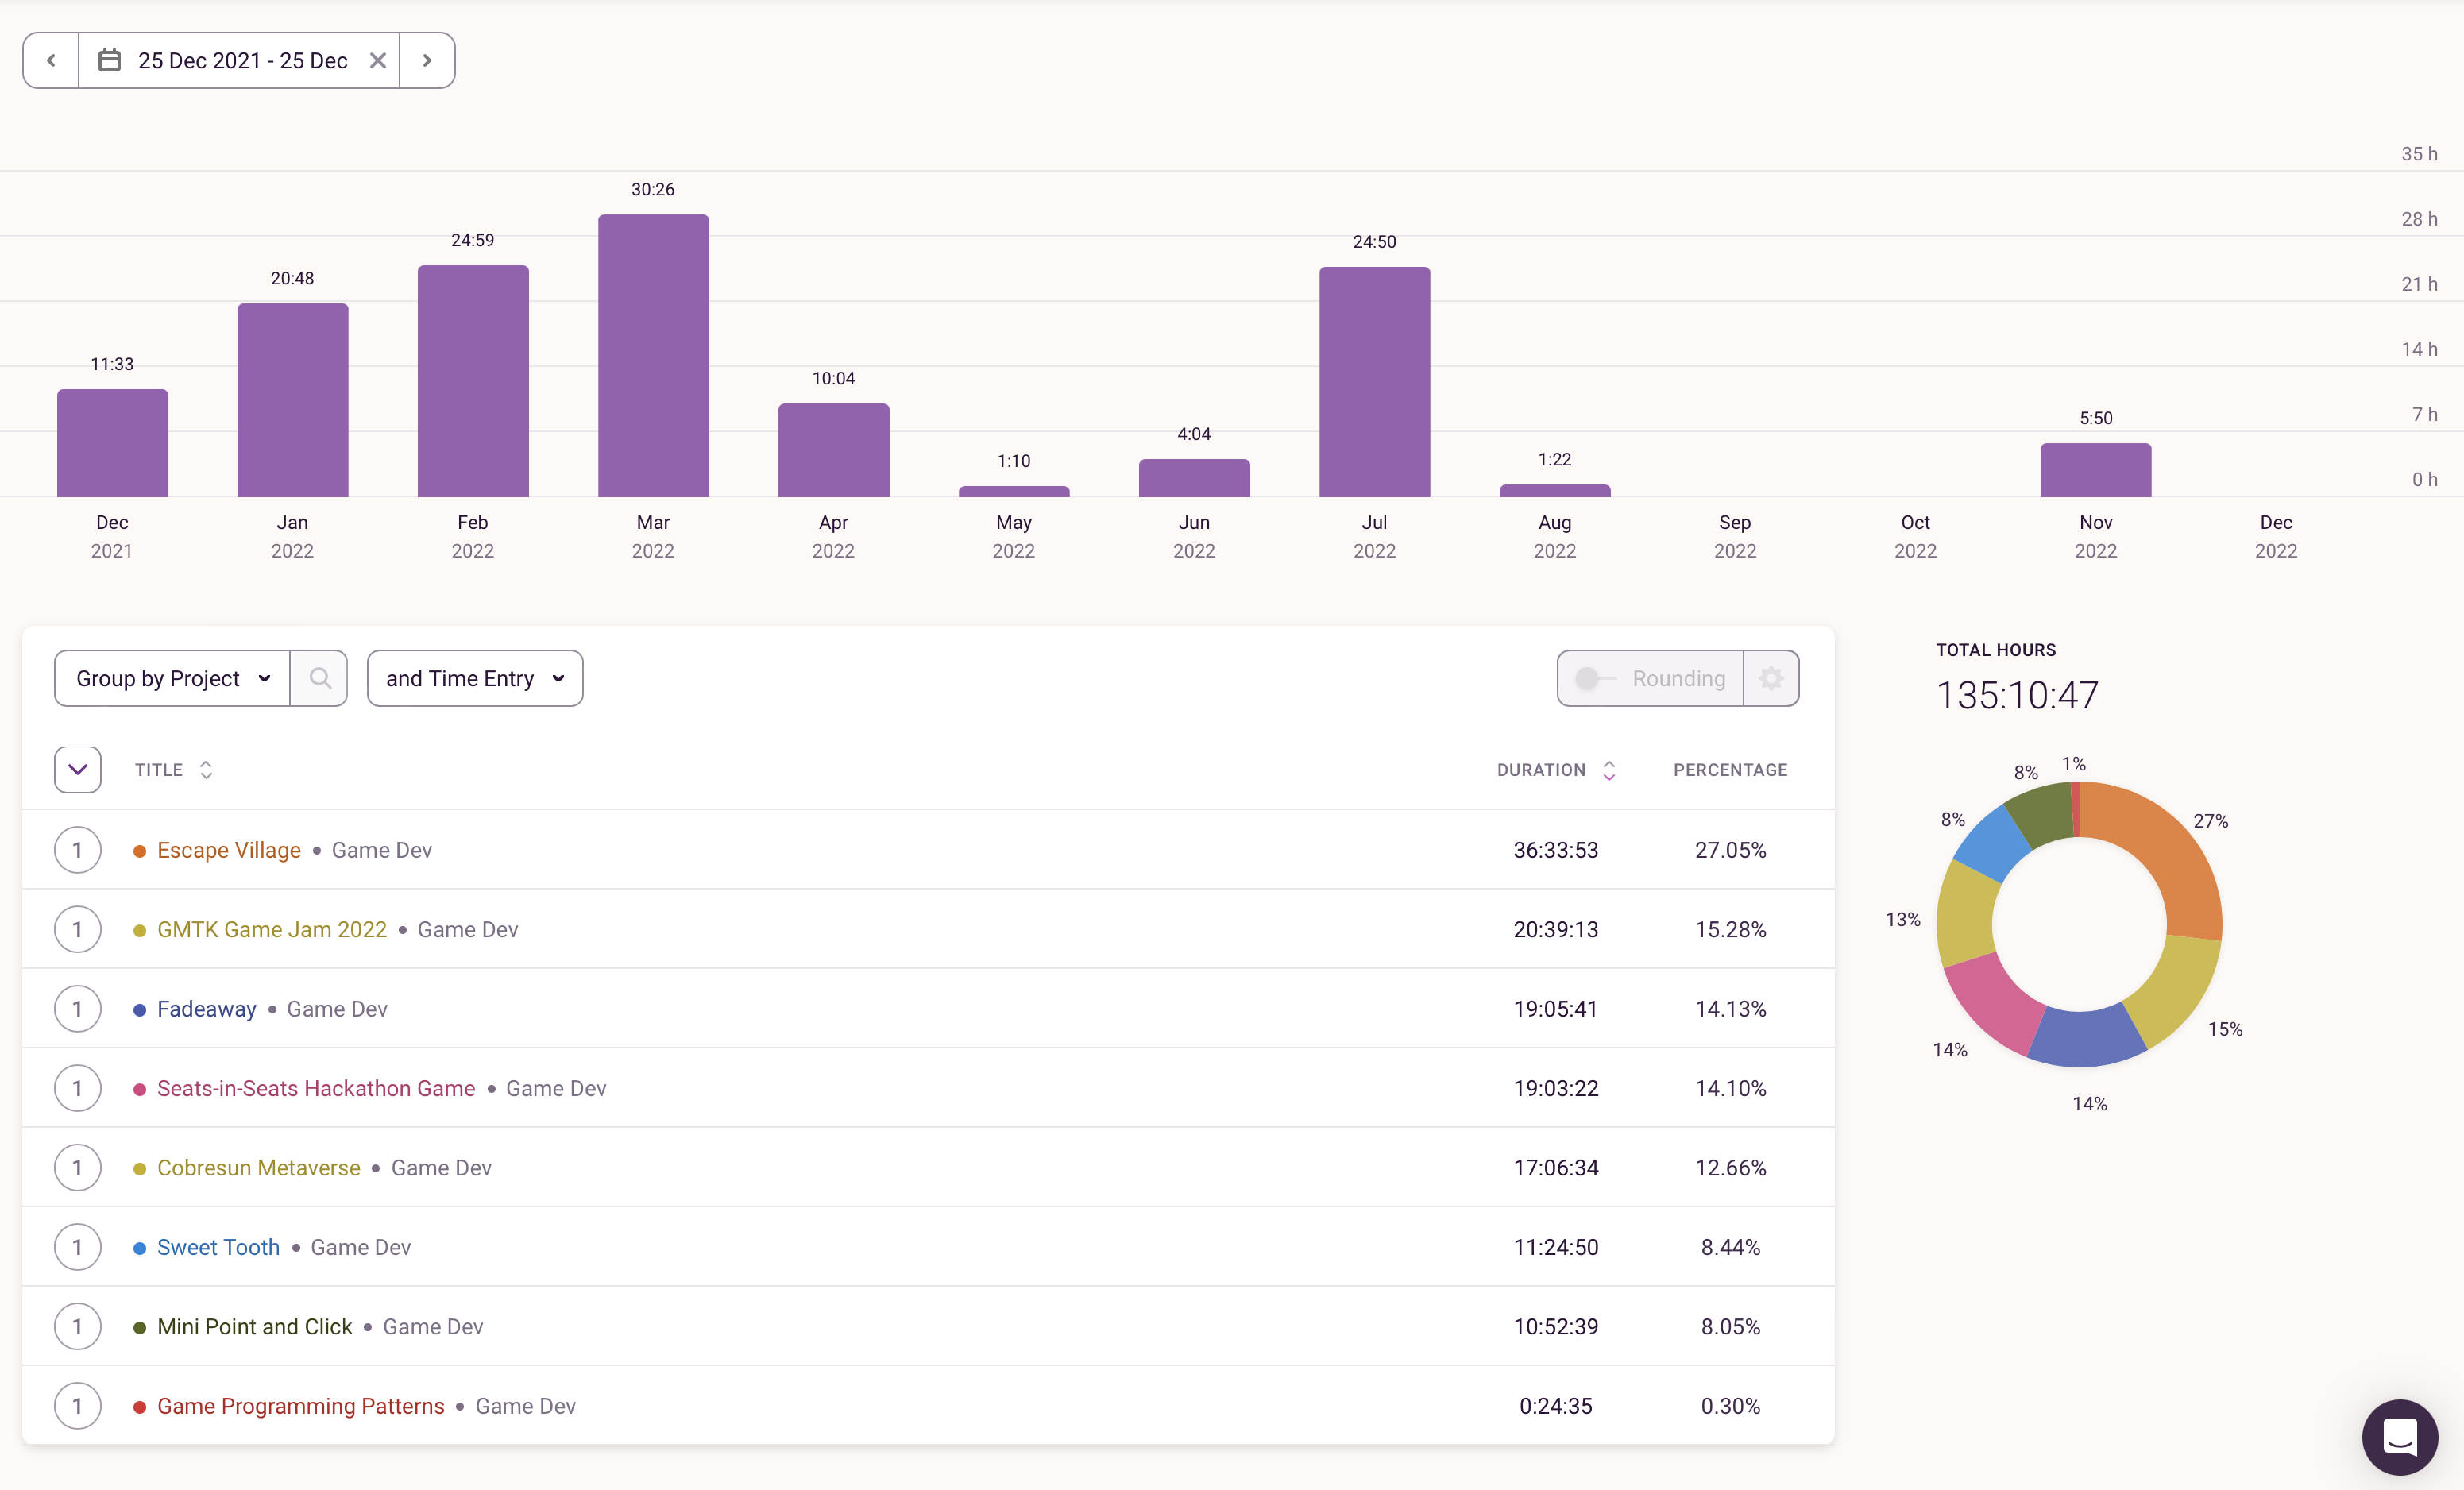Toggle the Rounding switch on

click(x=1593, y=679)
